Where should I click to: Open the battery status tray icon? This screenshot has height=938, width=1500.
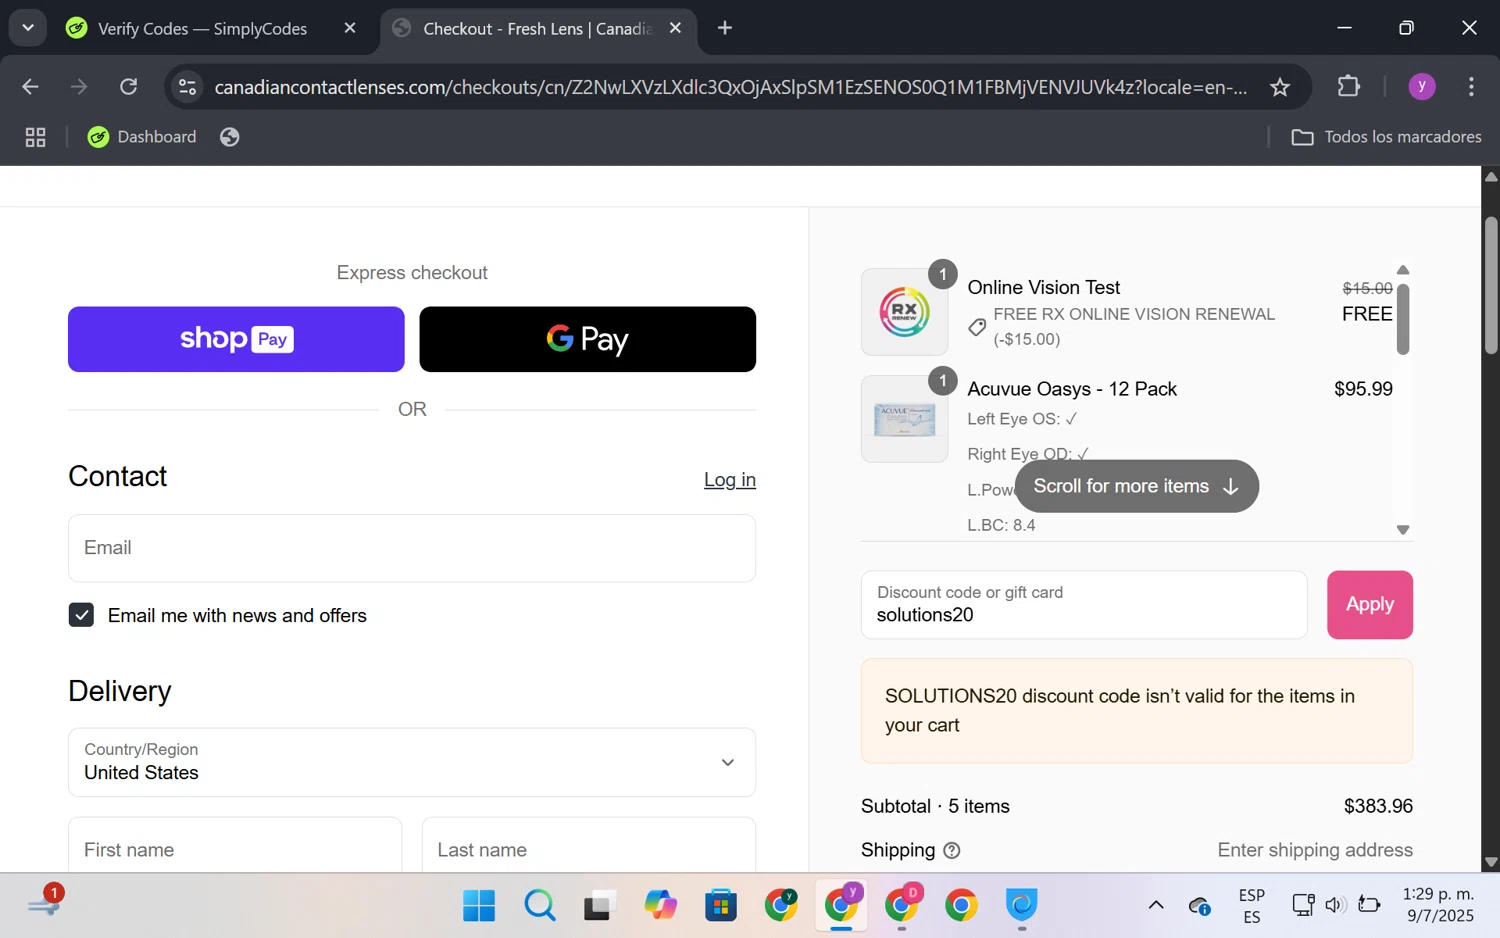point(1369,905)
